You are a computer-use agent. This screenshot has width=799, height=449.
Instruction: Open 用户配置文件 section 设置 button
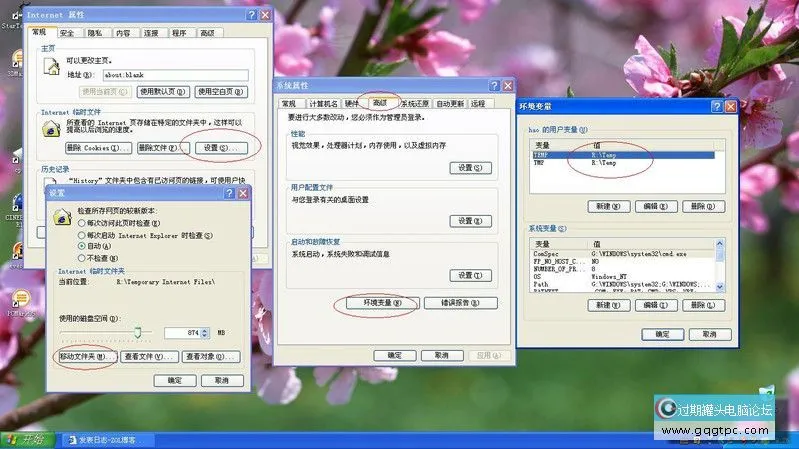click(470, 221)
